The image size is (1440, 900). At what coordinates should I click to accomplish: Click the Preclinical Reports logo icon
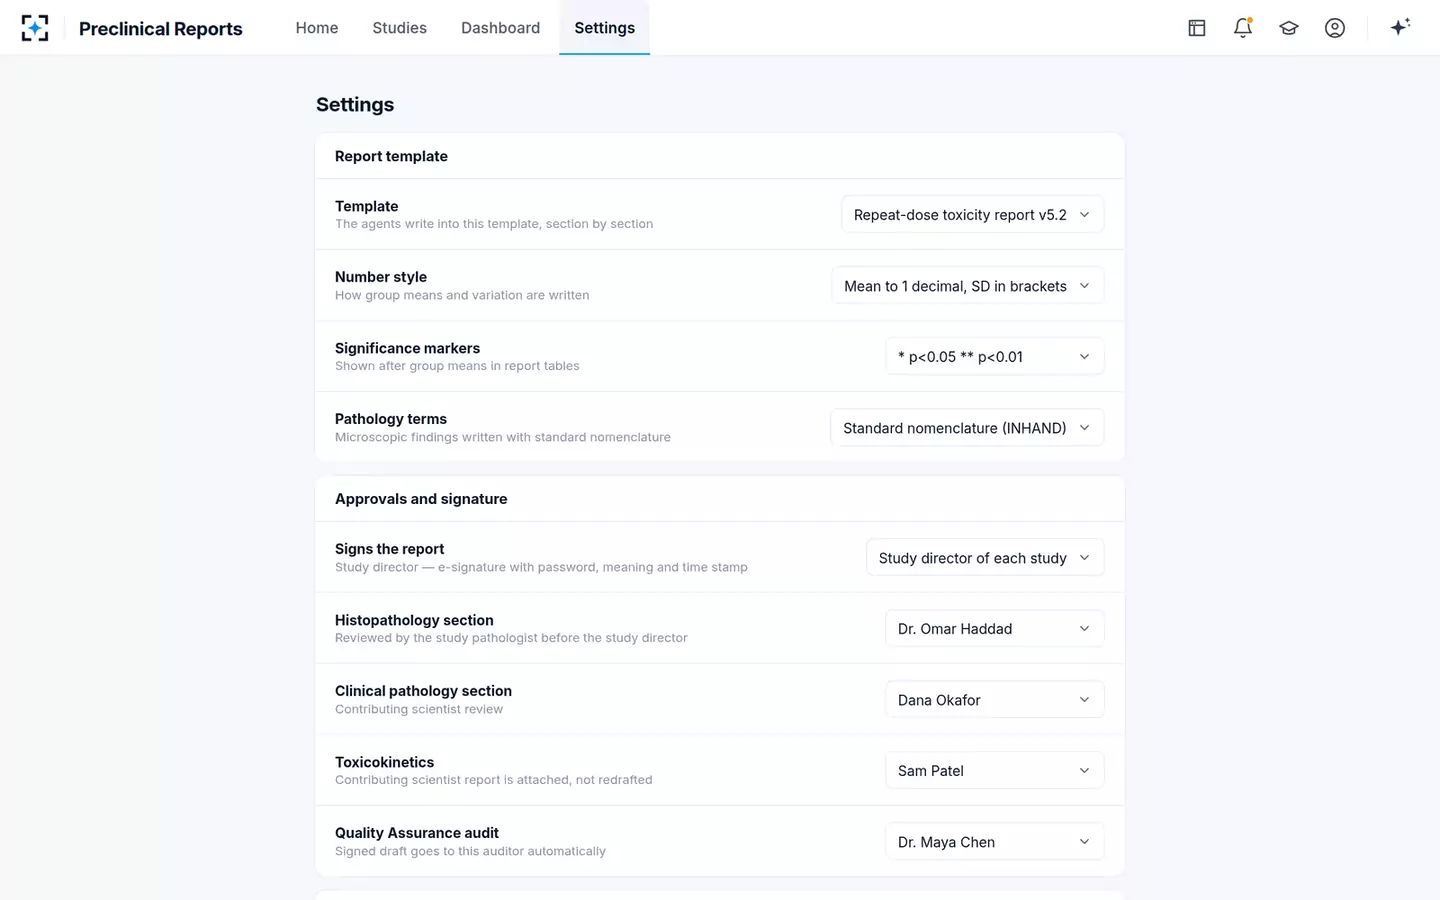35,28
